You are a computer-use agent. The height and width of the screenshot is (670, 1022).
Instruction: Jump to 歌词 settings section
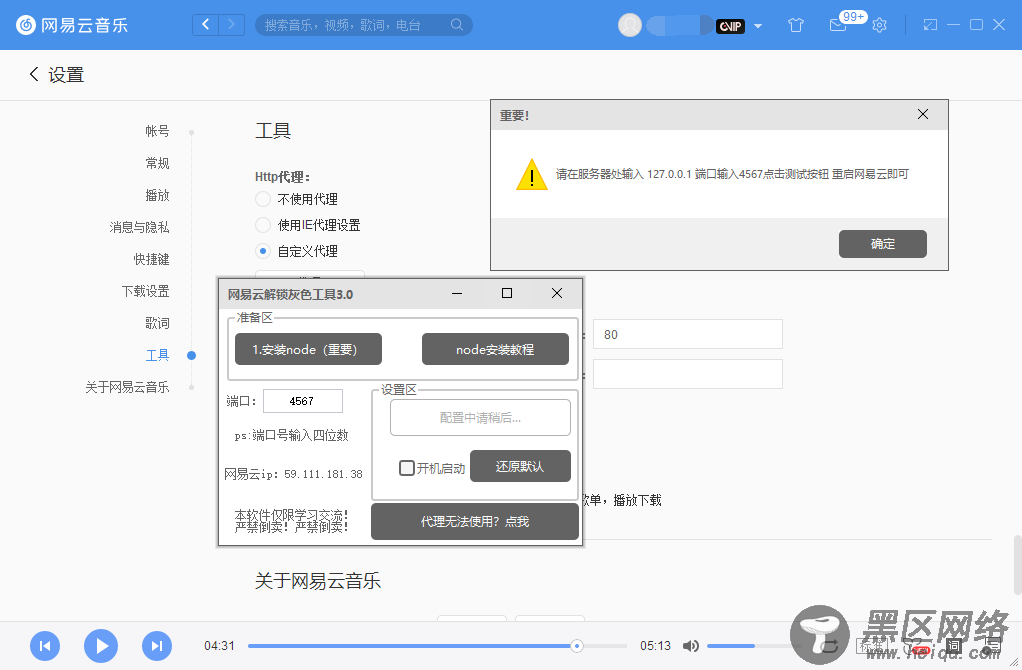[157, 323]
